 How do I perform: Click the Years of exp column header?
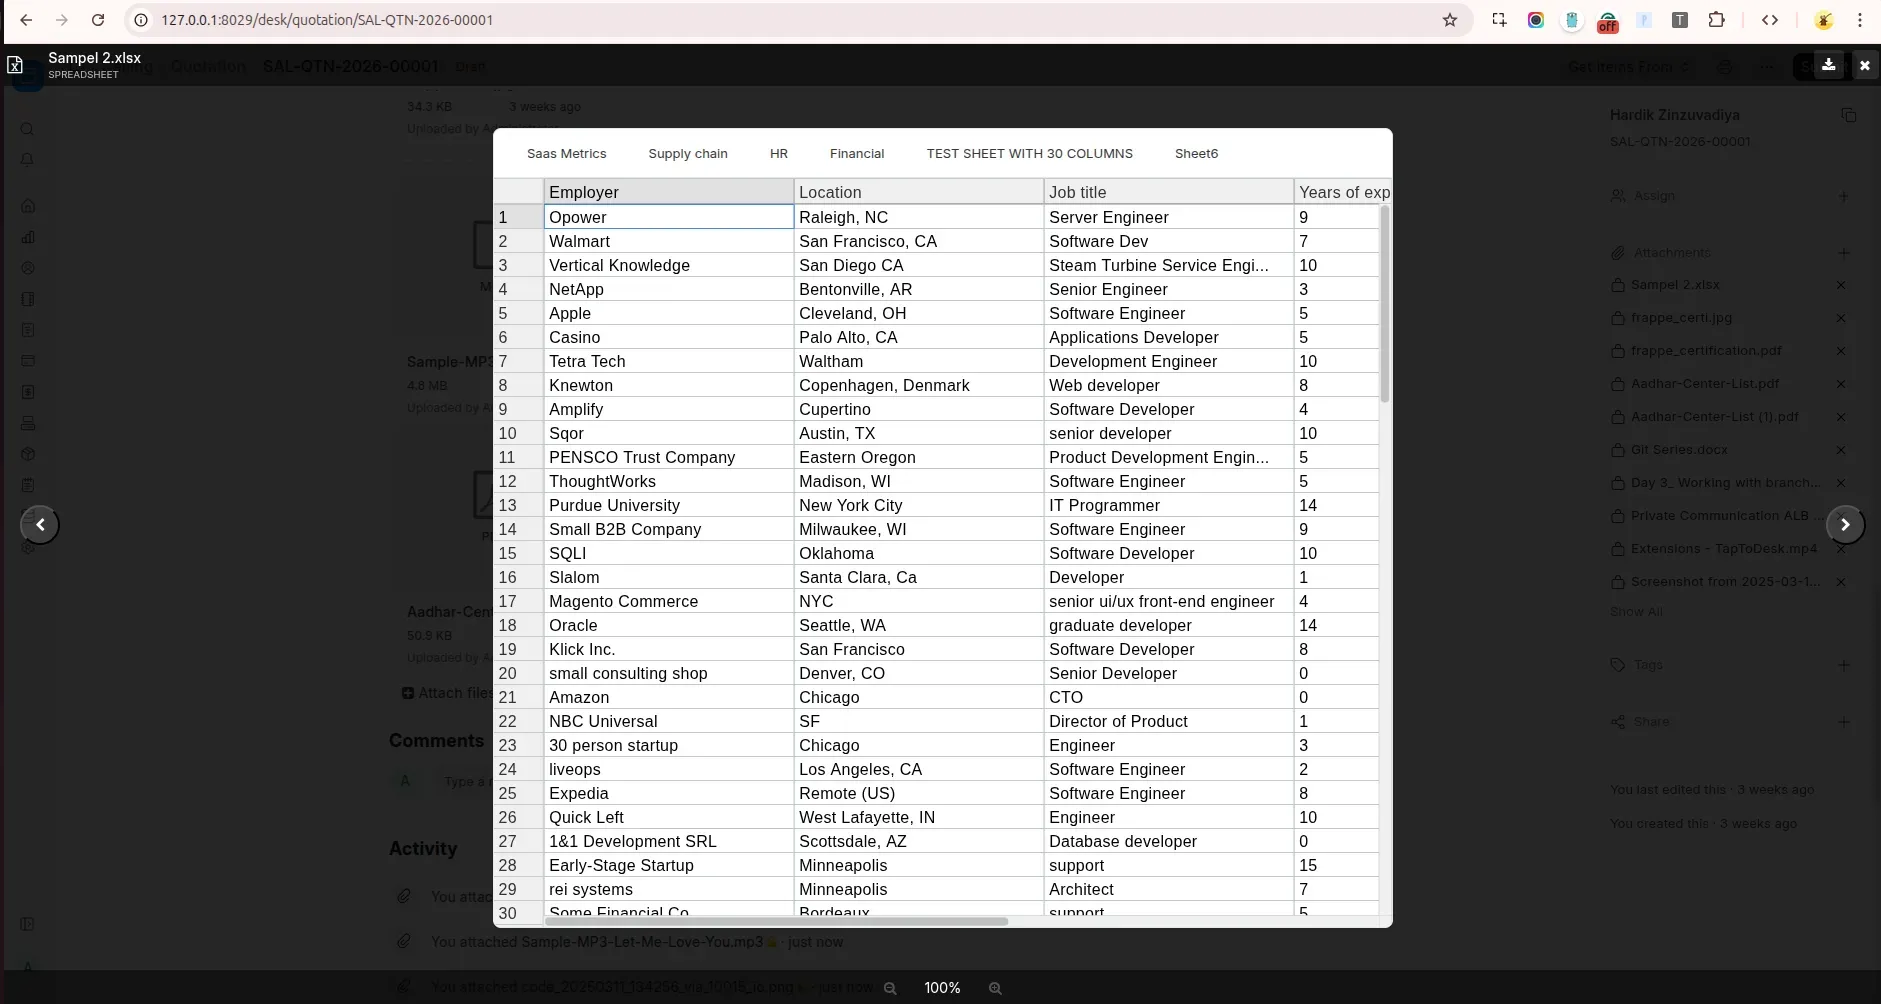(1343, 192)
